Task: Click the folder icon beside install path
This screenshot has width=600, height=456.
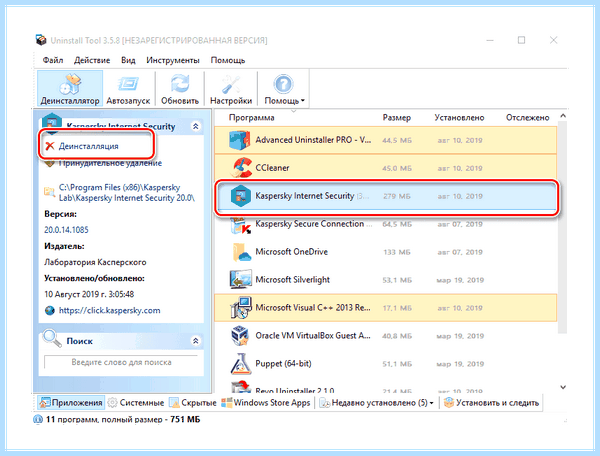Action: [49, 191]
